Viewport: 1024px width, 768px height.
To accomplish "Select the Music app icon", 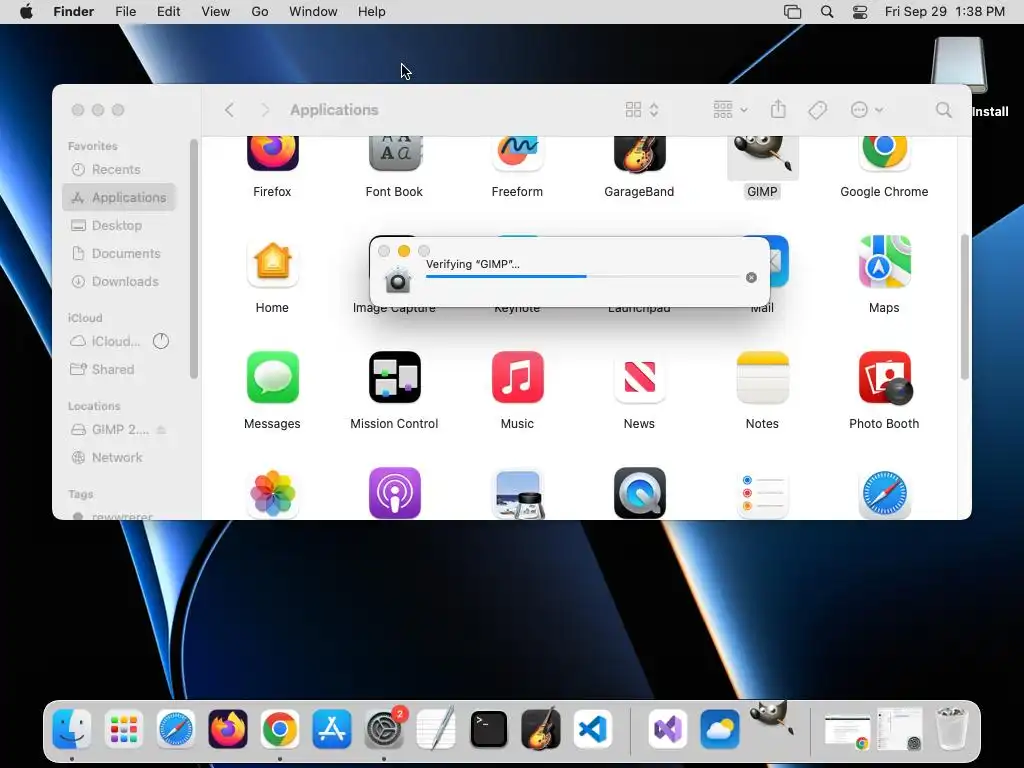I will tap(517, 377).
